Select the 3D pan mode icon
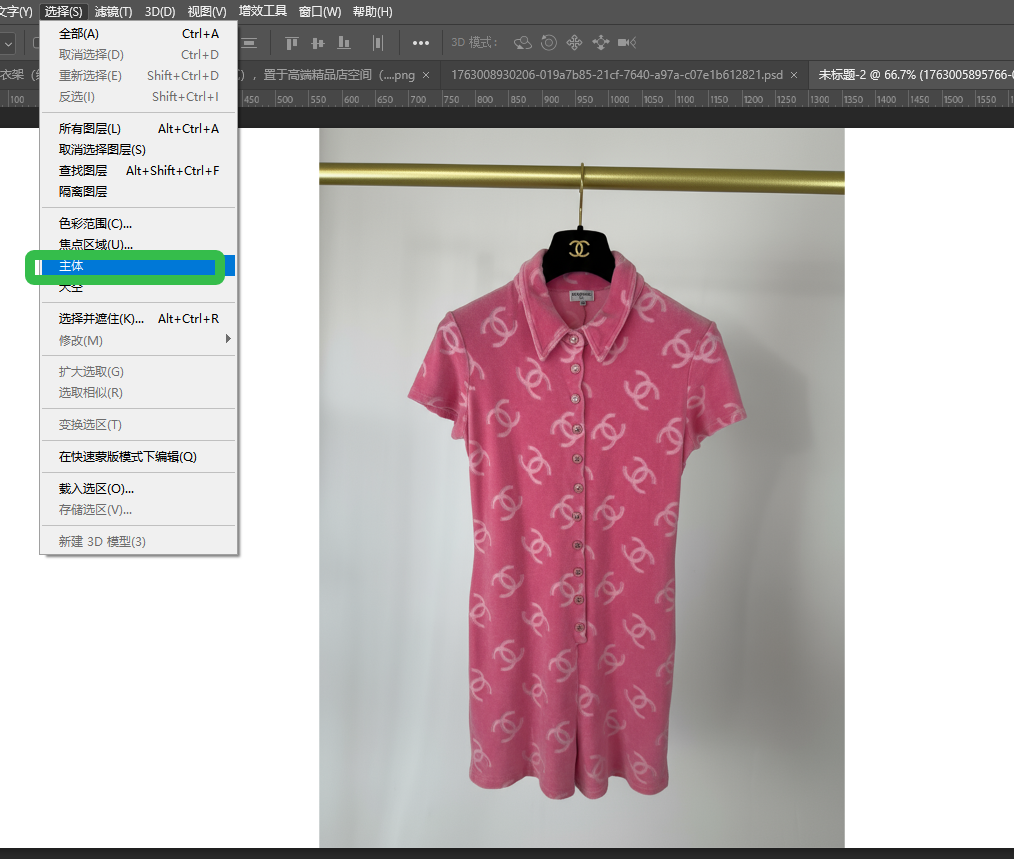Screen dimensions: 1014x859 (x=575, y=43)
